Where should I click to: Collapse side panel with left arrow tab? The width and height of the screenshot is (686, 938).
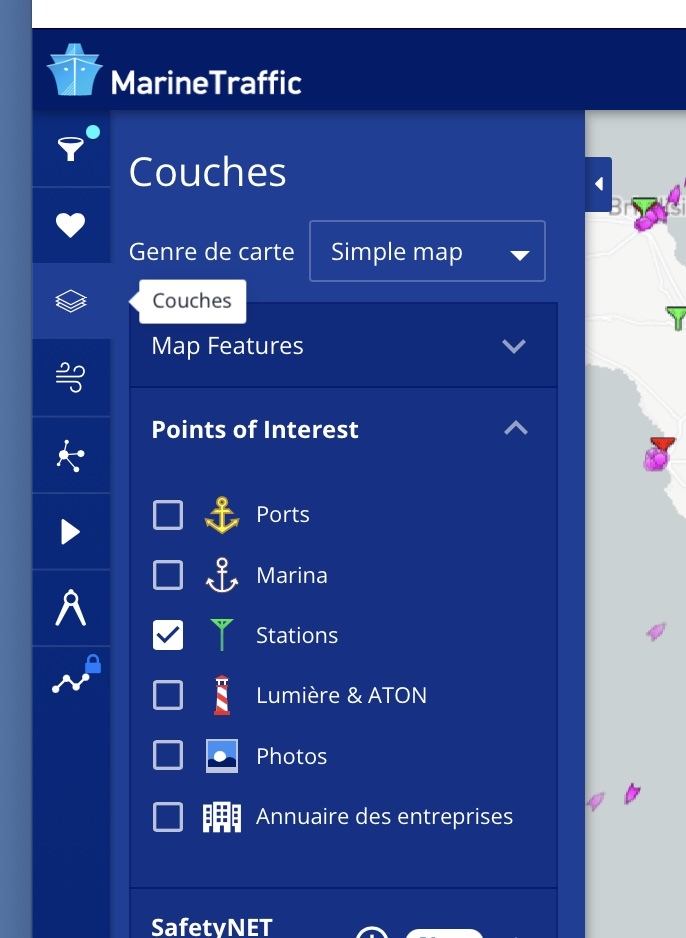pos(599,184)
